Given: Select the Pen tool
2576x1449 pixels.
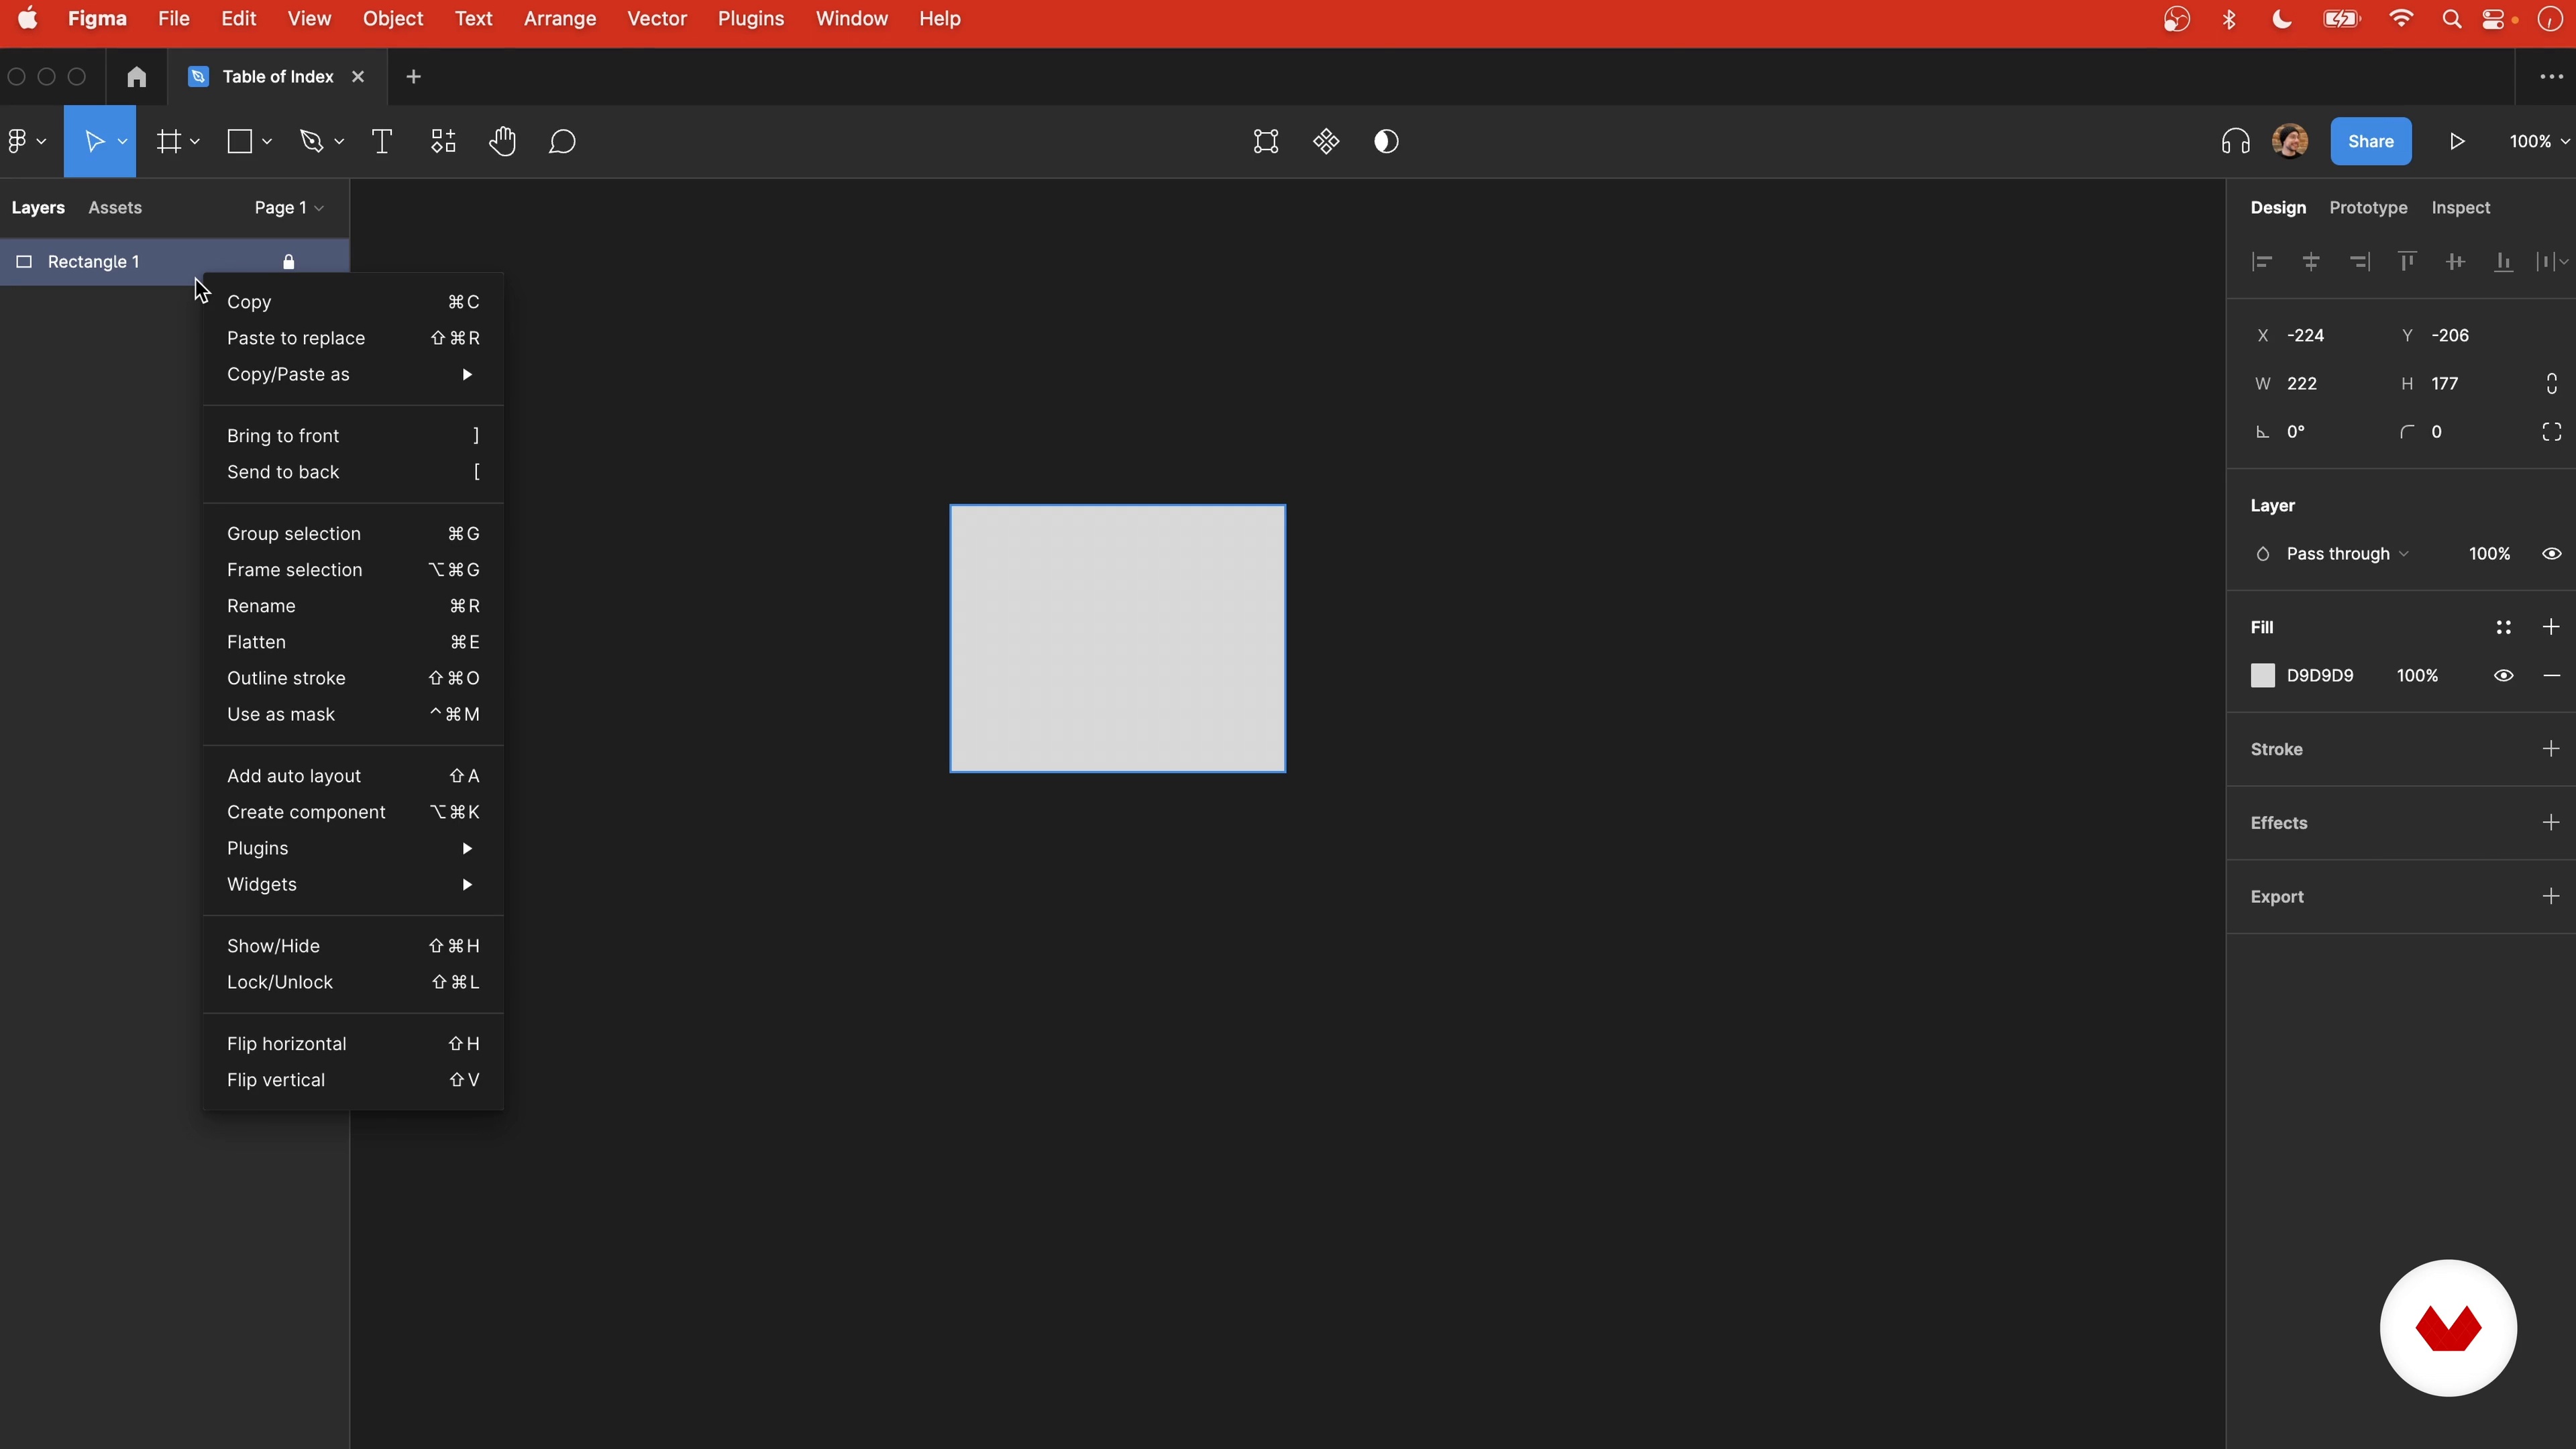Looking at the screenshot, I should [x=312, y=141].
